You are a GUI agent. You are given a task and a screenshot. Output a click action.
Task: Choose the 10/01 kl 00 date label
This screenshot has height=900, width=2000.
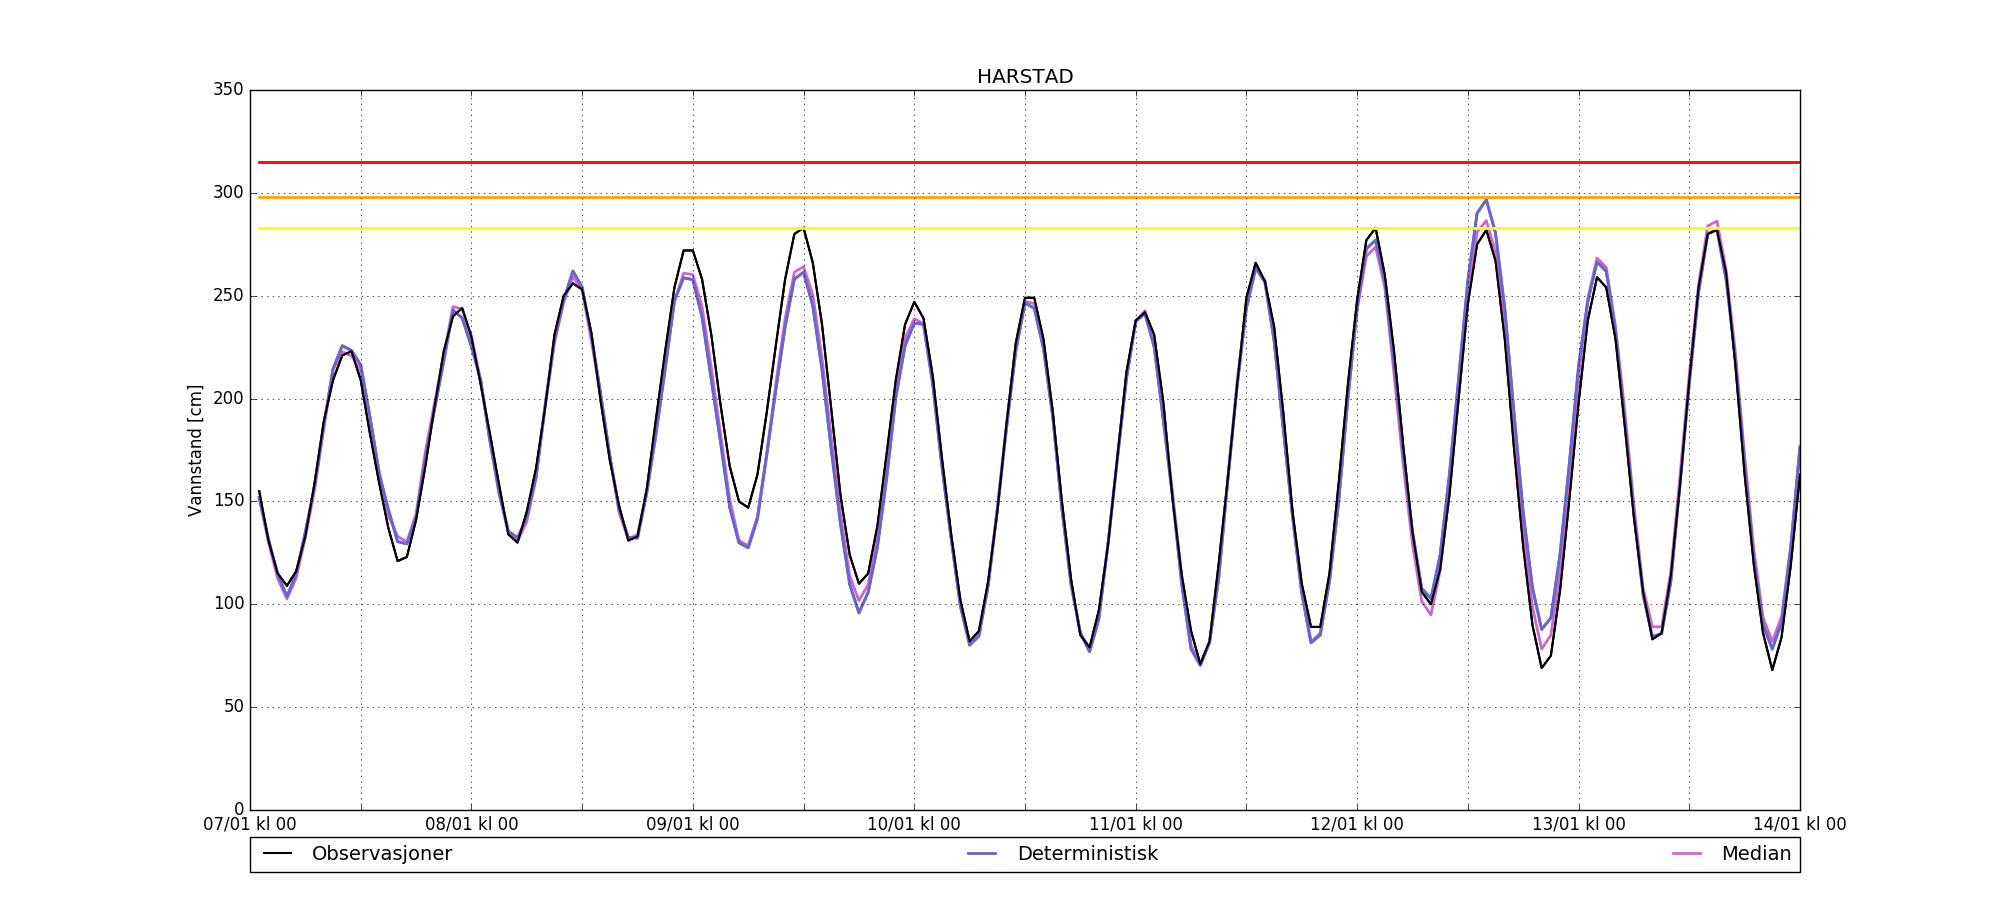click(914, 825)
